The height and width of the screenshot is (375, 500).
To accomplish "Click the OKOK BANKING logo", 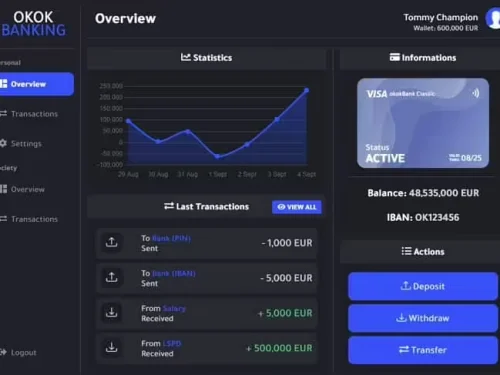I will (x=33, y=24).
